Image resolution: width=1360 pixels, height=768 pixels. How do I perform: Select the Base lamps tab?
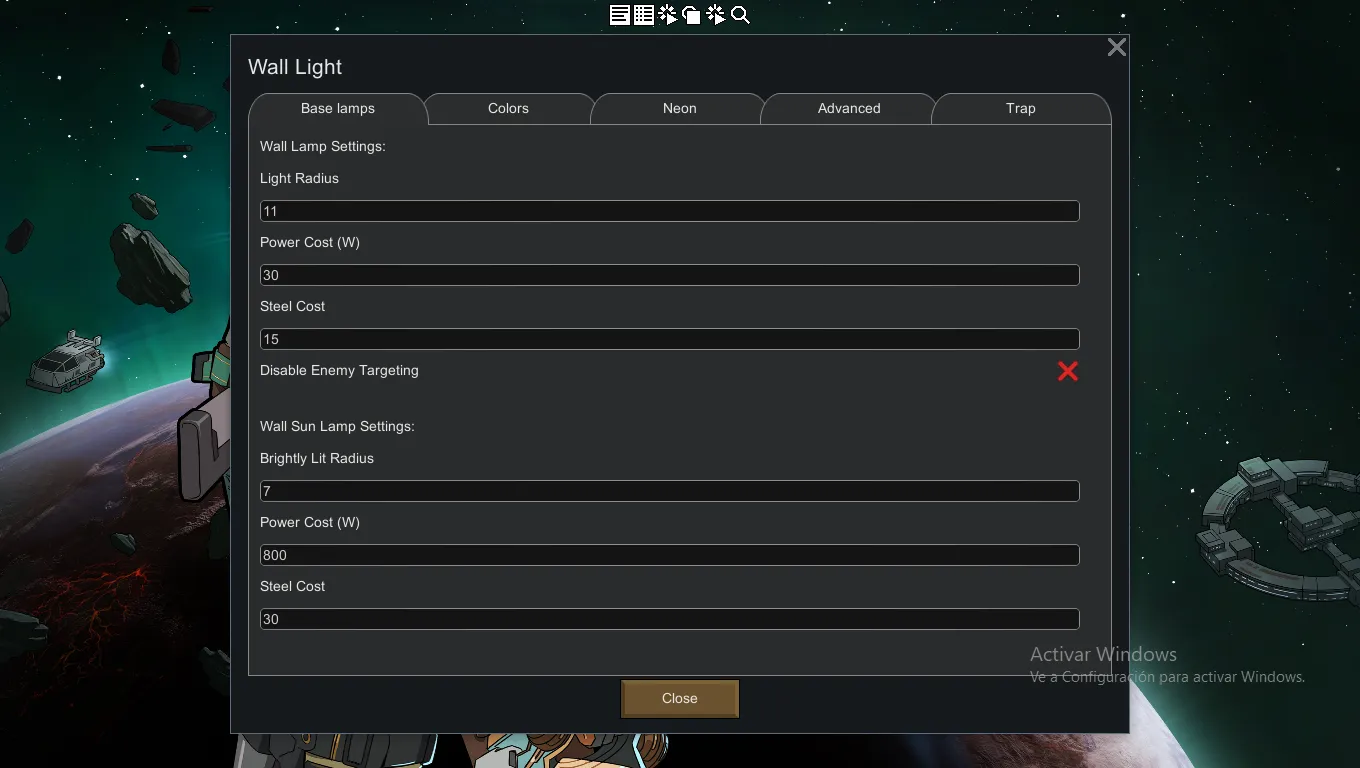coord(338,108)
